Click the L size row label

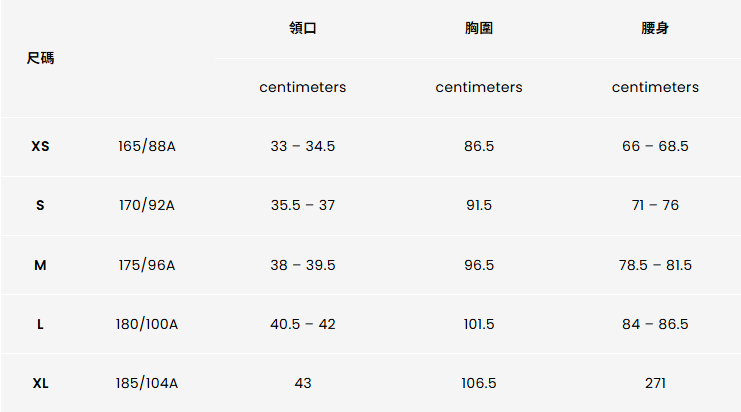[x=40, y=324]
